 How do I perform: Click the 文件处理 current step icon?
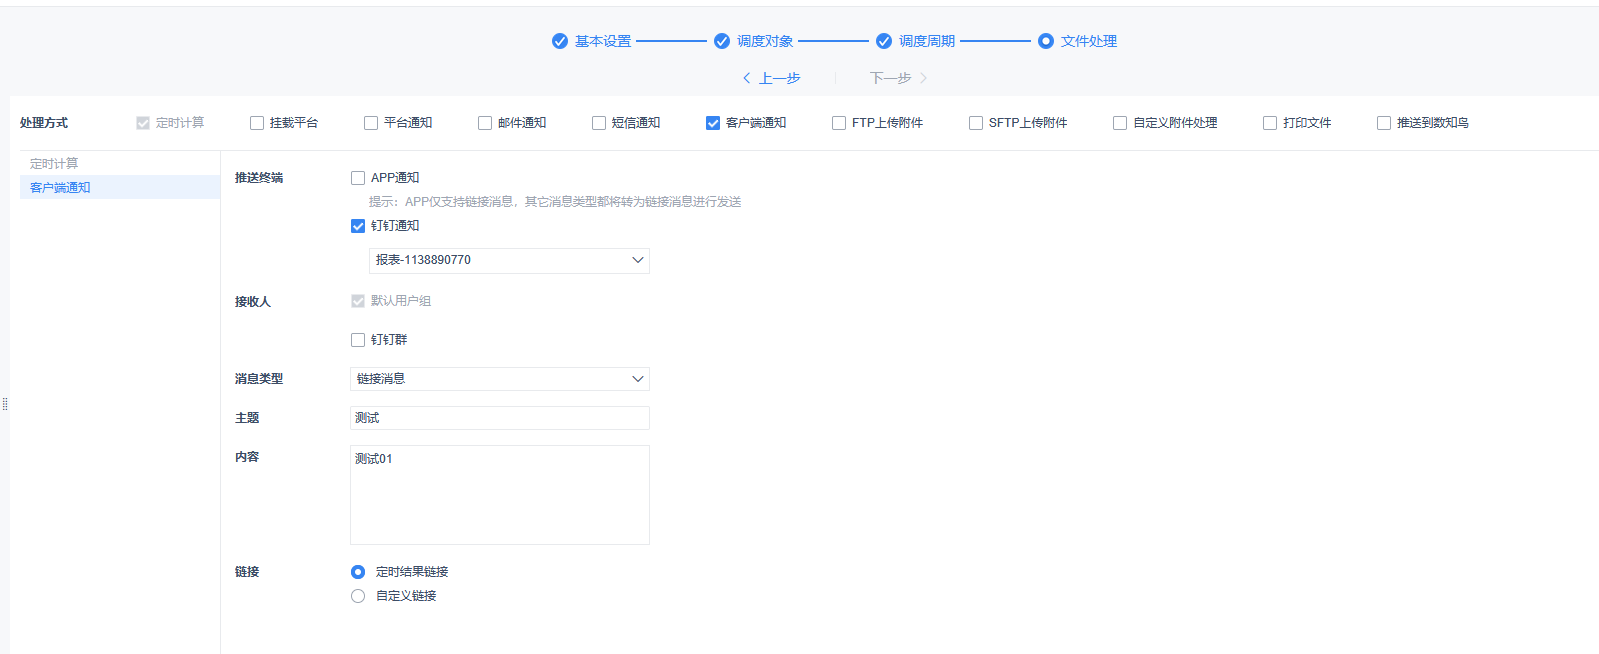click(x=1046, y=41)
